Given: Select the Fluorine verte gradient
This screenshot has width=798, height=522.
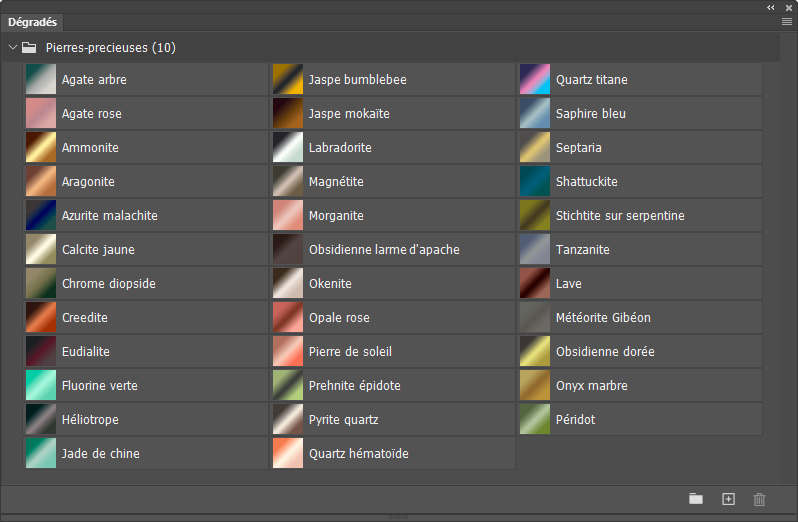Looking at the screenshot, I should [40, 386].
